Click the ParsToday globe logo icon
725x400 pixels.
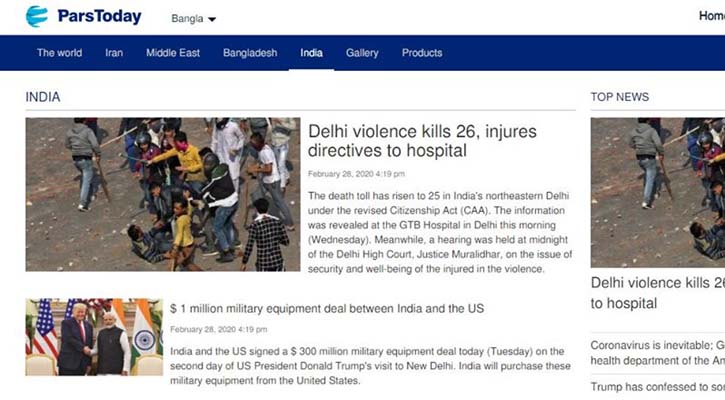[x=37, y=17]
